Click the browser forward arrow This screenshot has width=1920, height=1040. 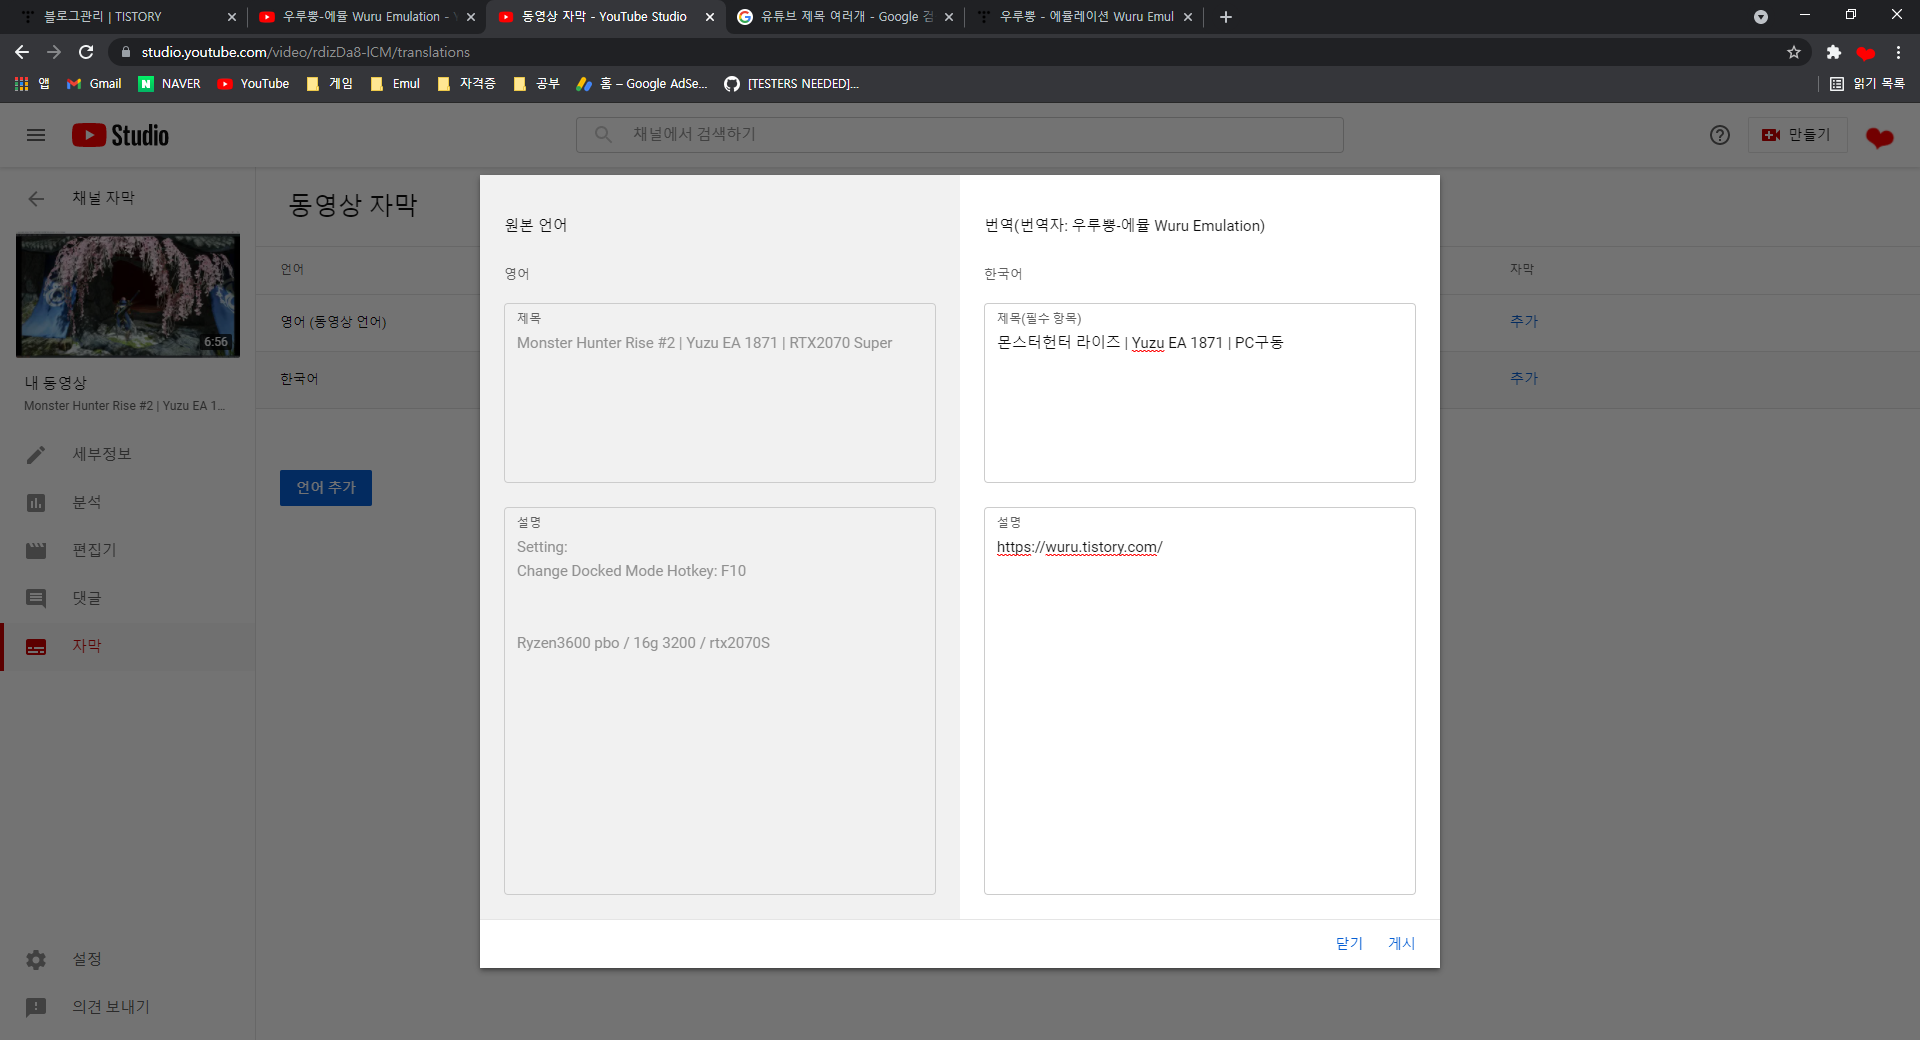pyautogui.click(x=54, y=52)
